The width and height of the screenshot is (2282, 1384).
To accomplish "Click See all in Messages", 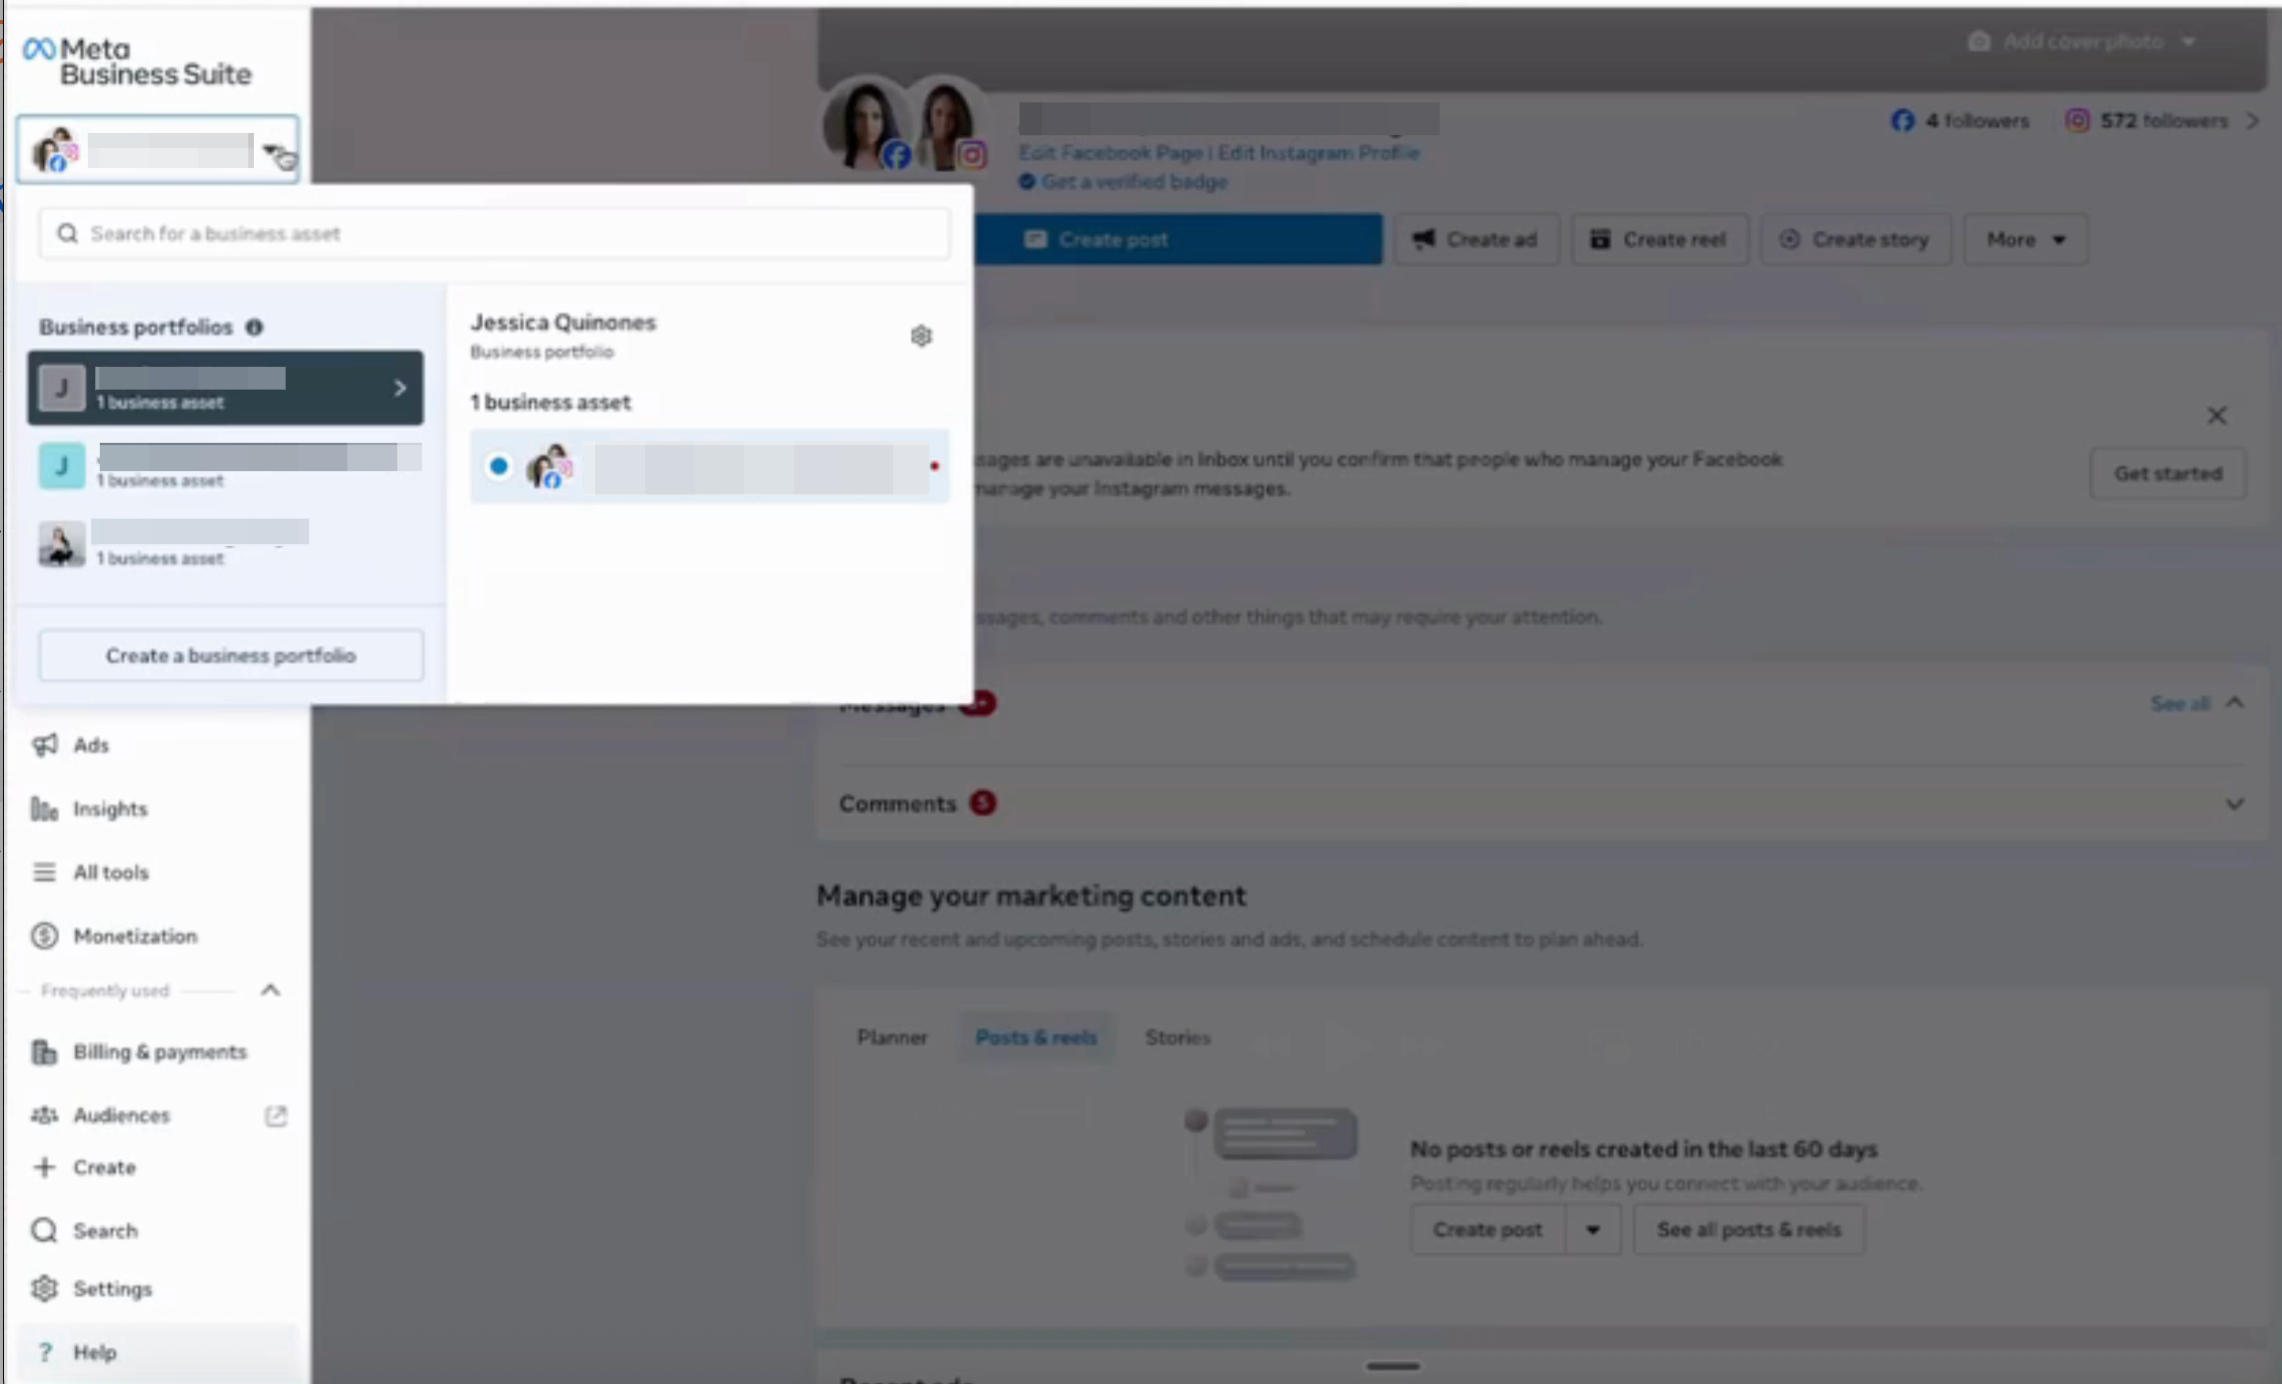I will pos(2180,704).
